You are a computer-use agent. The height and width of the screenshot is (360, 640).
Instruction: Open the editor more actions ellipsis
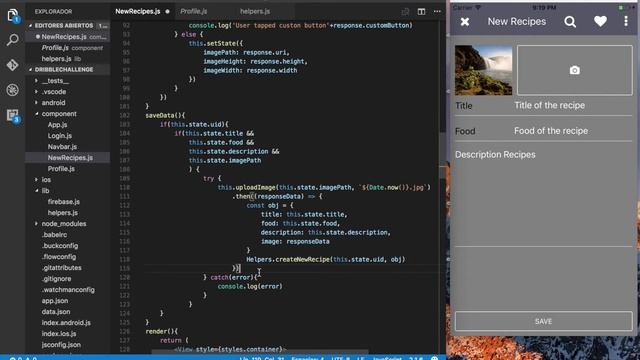click(437, 11)
